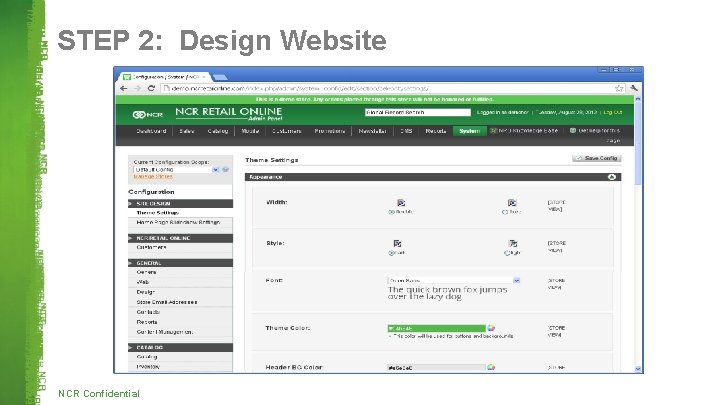
Task: Open the Newsletter menu
Action: point(372,131)
